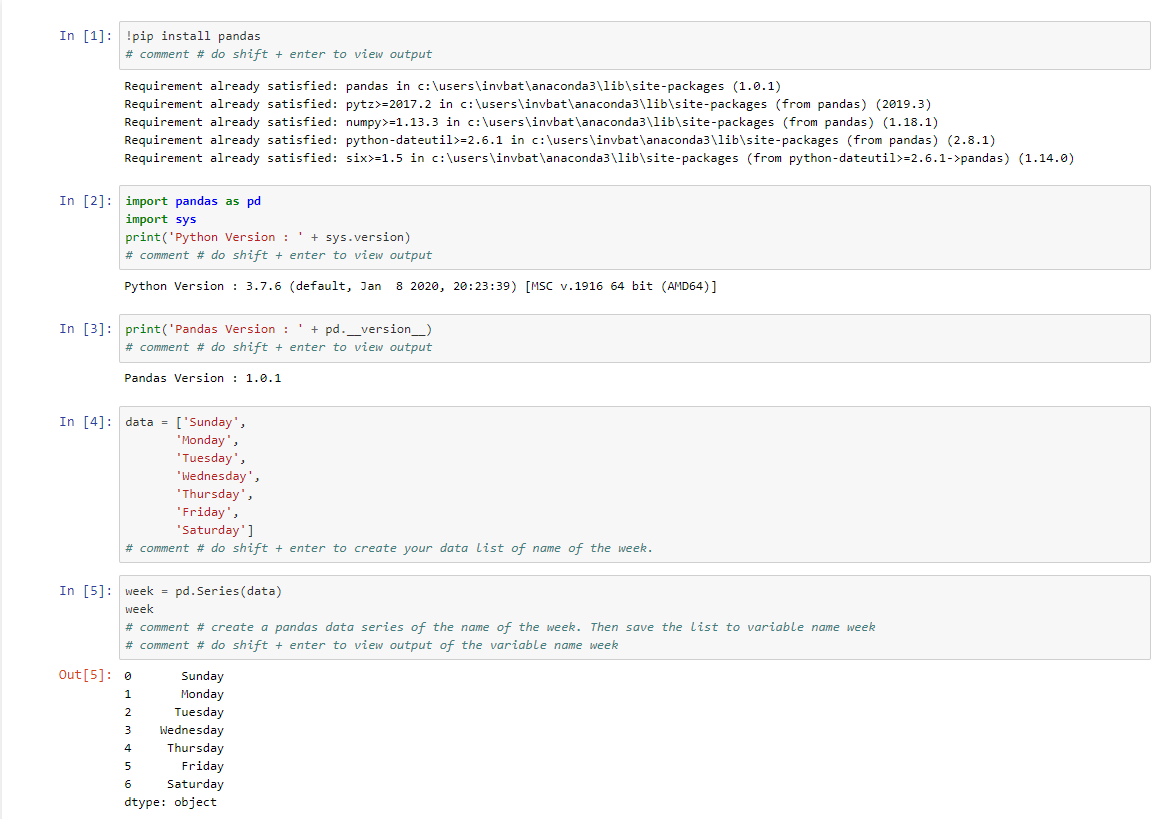The height and width of the screenshot is (819, 1170).
Task: Click the comment about creating data list
Action: [x=389, y=548]
